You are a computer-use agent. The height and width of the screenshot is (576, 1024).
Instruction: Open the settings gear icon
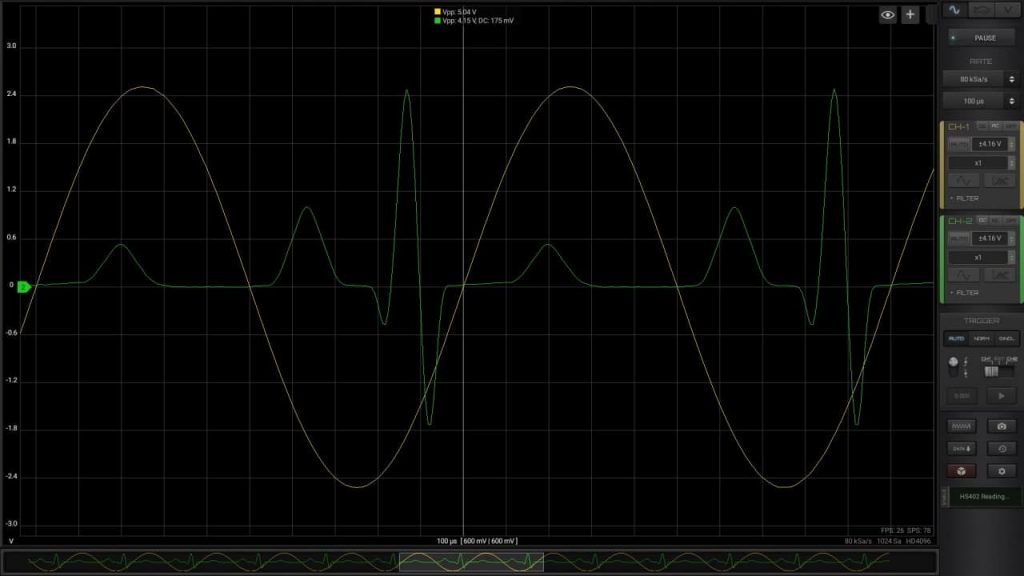(x=1001, y=470)
